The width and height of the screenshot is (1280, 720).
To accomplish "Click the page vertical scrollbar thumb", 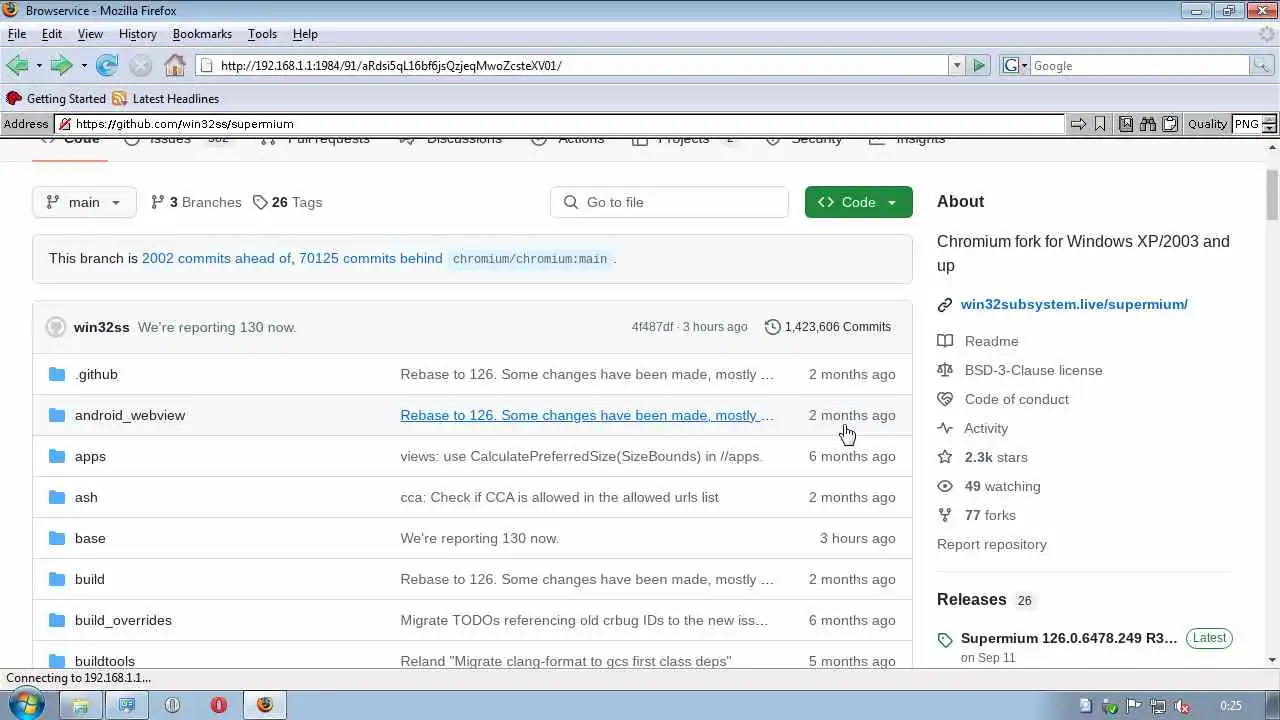I will pos(1272,195).
